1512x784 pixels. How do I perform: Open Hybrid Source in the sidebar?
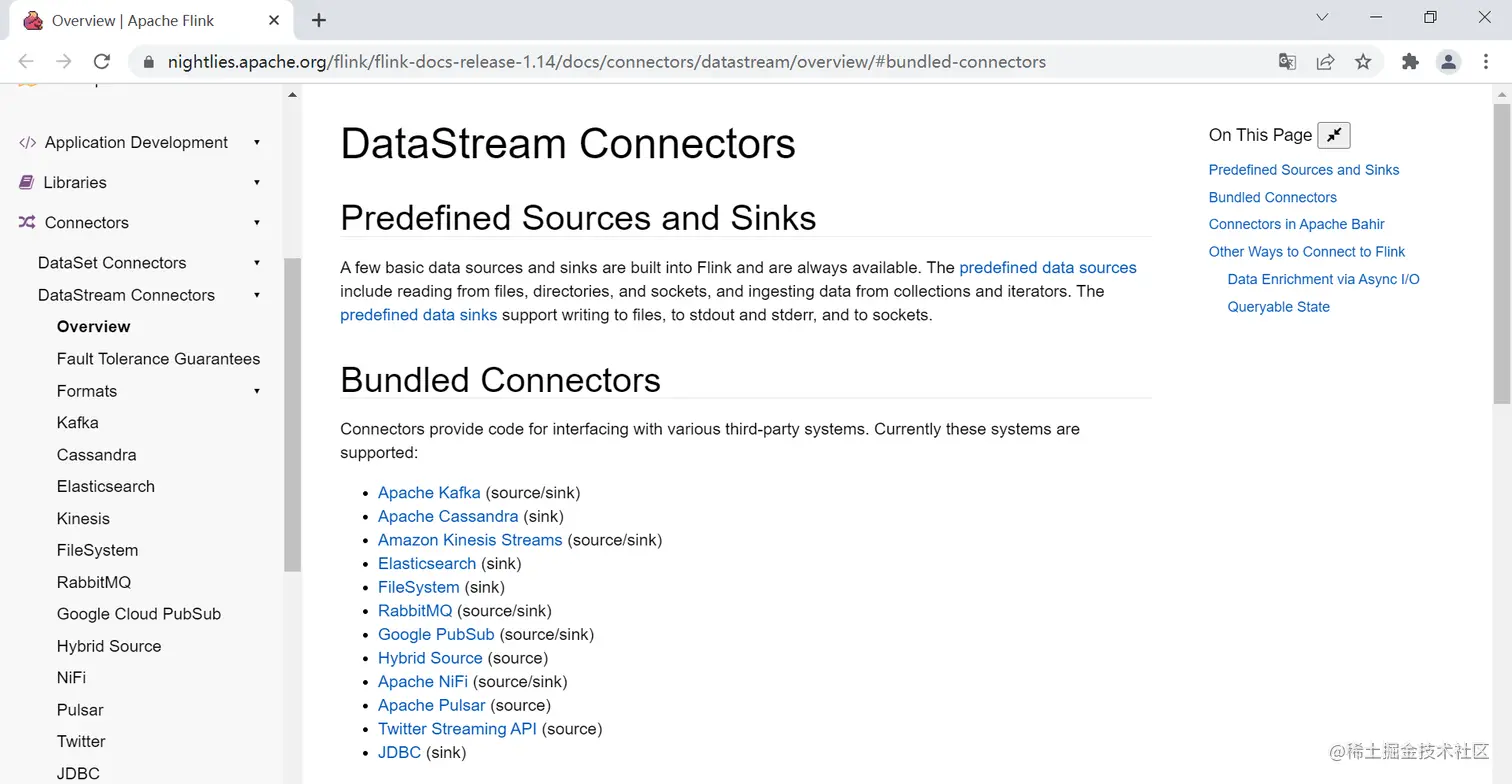click(109, 646)
